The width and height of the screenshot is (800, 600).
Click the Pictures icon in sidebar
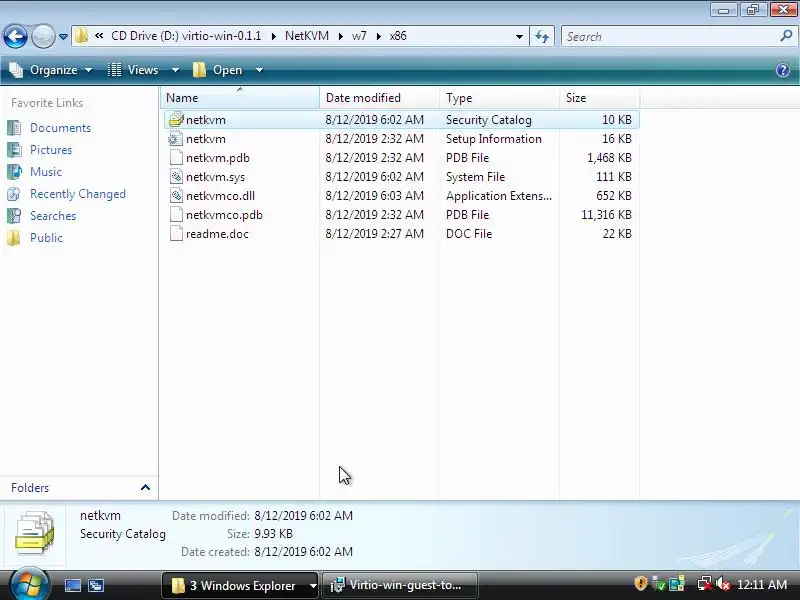14,150
